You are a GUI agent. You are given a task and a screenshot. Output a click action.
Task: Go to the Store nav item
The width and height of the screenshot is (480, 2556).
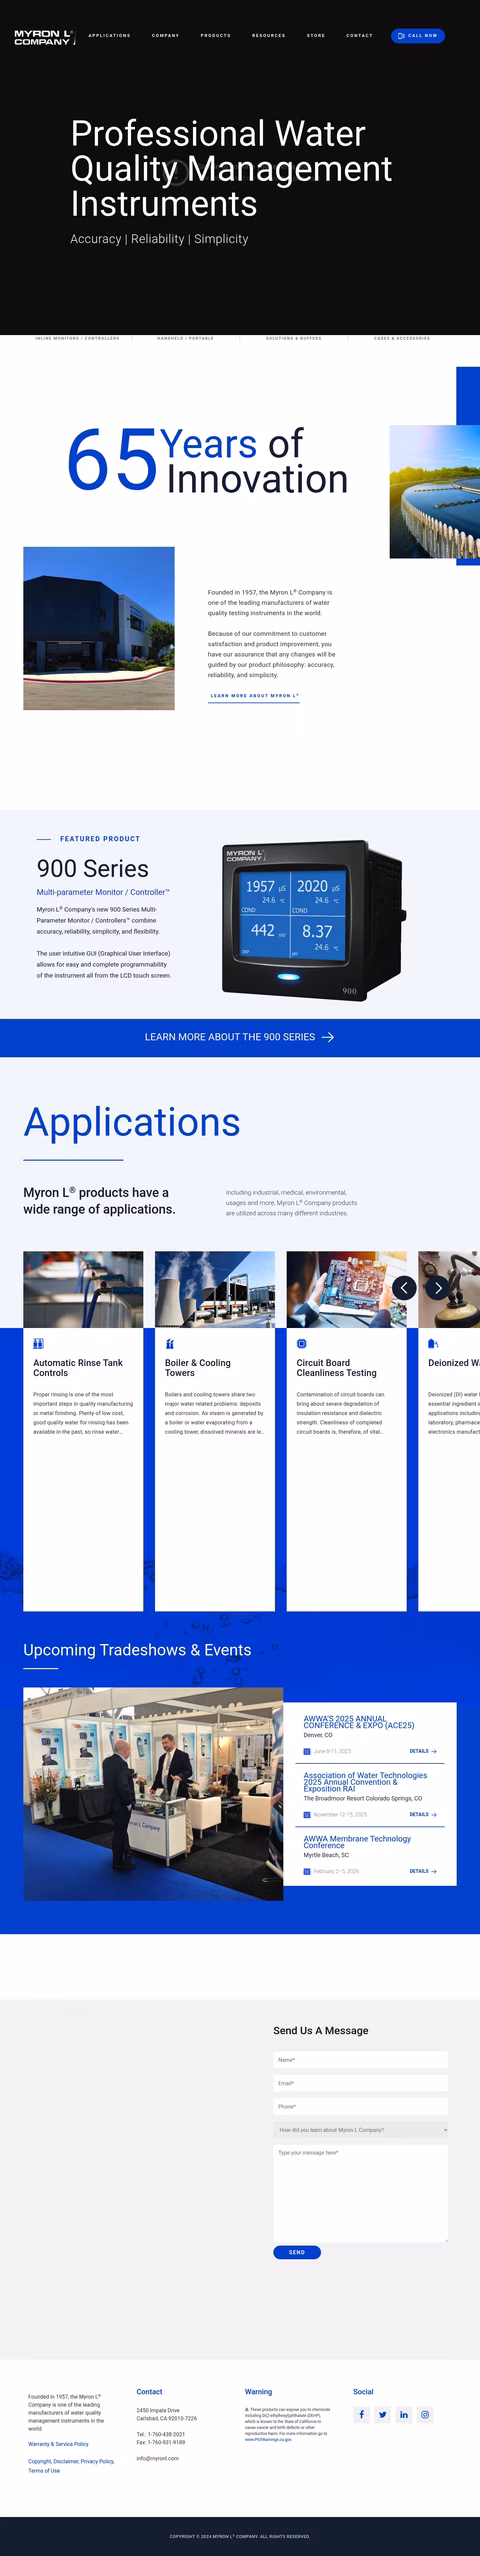tap(315, 36)
